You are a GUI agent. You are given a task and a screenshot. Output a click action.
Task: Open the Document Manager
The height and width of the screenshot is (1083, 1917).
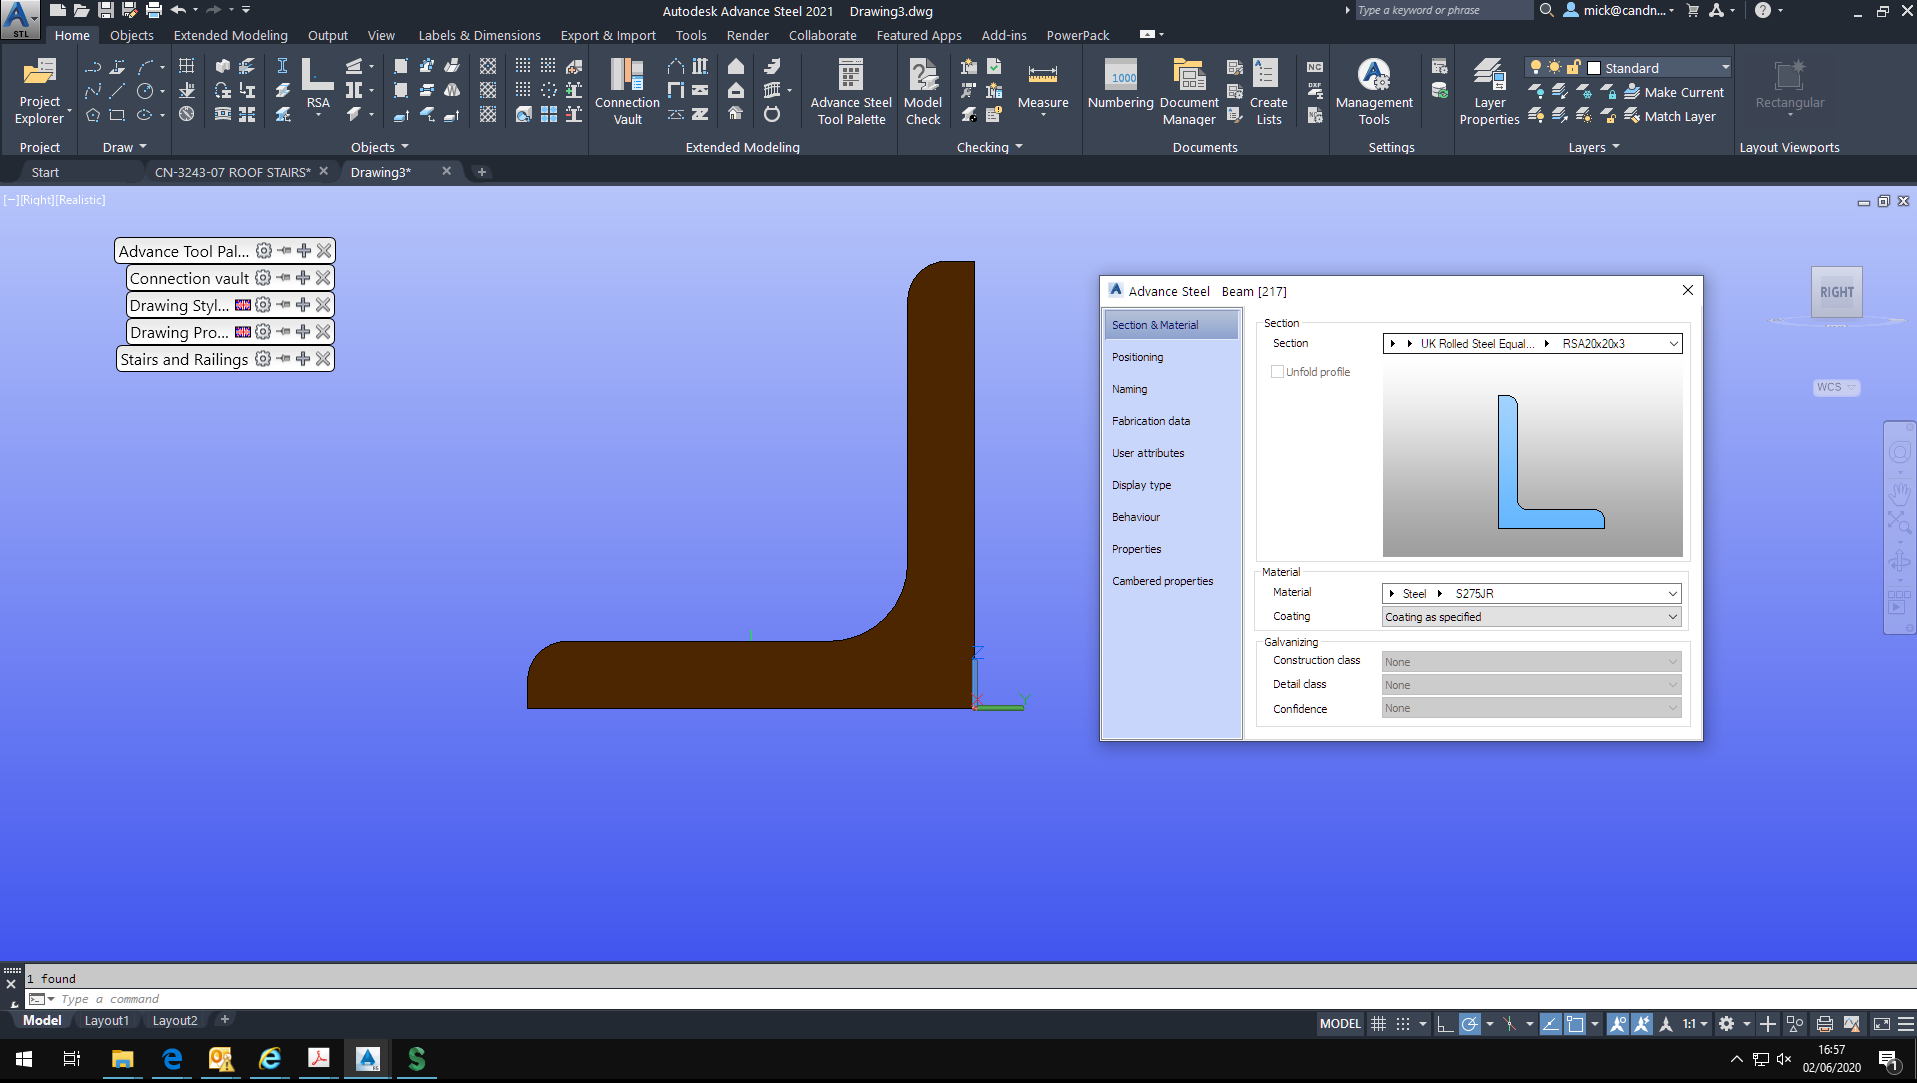[x=1188, y=90]
